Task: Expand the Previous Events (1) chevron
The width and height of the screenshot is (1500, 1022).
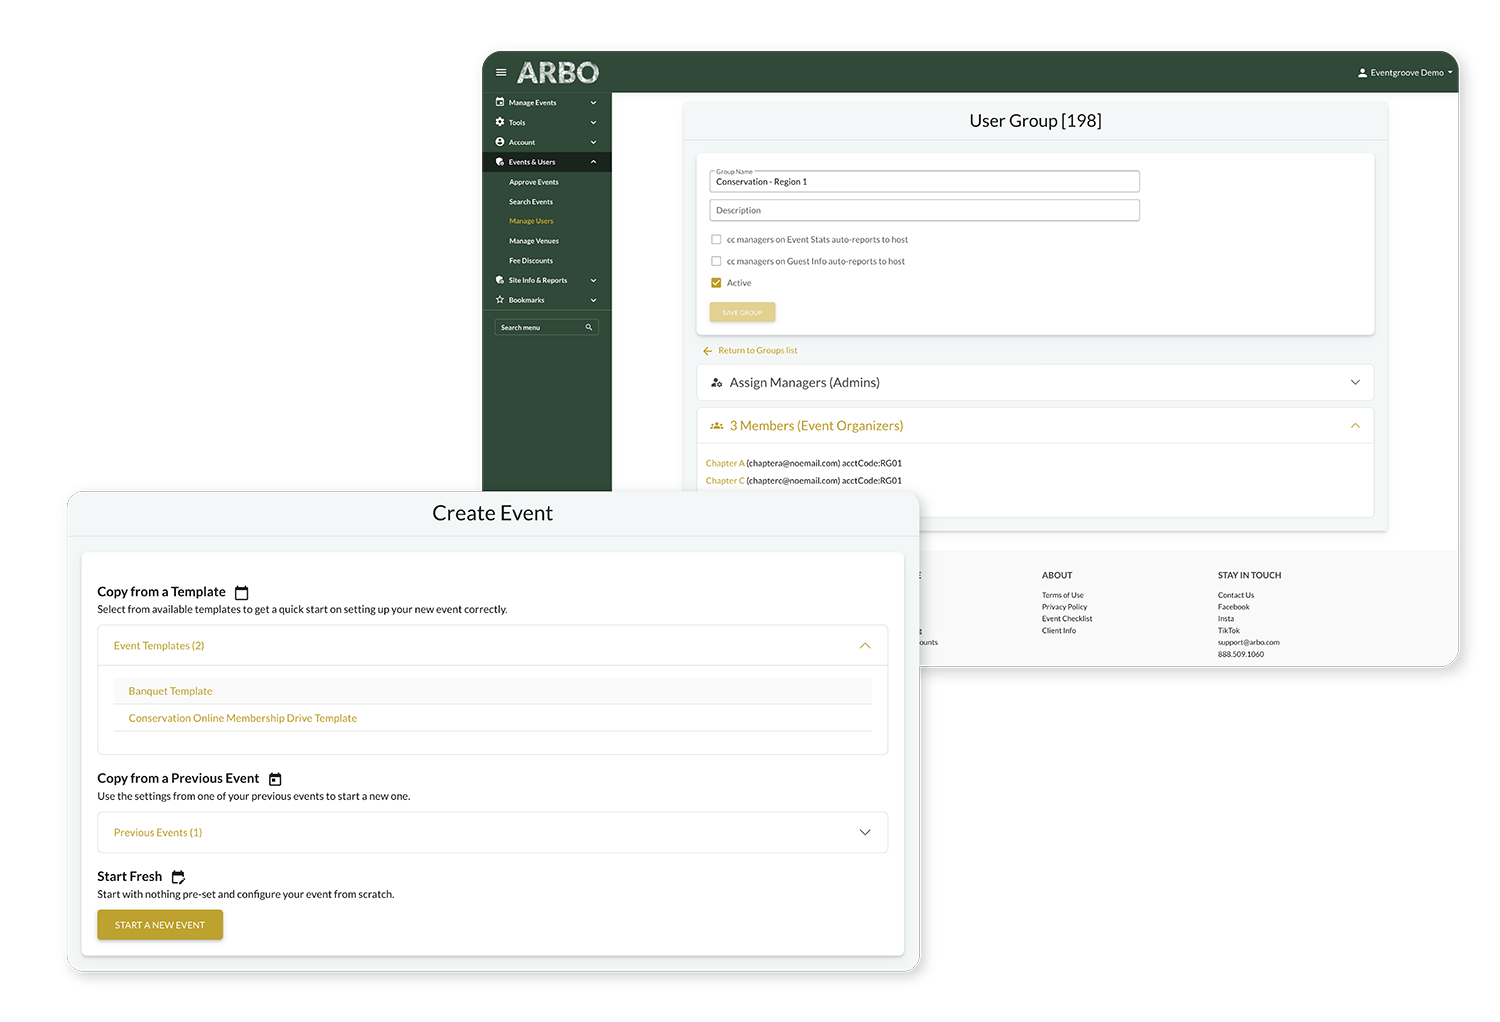Action: [x=865, y=832]
